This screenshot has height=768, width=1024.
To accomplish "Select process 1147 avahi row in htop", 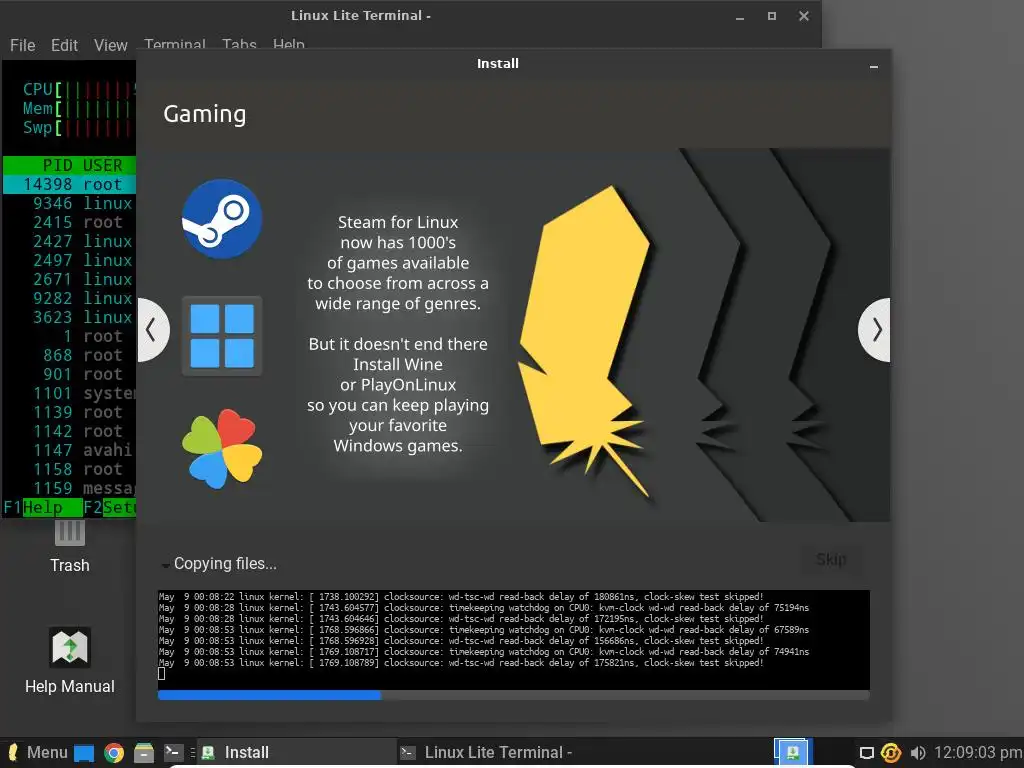I will 69,449.
